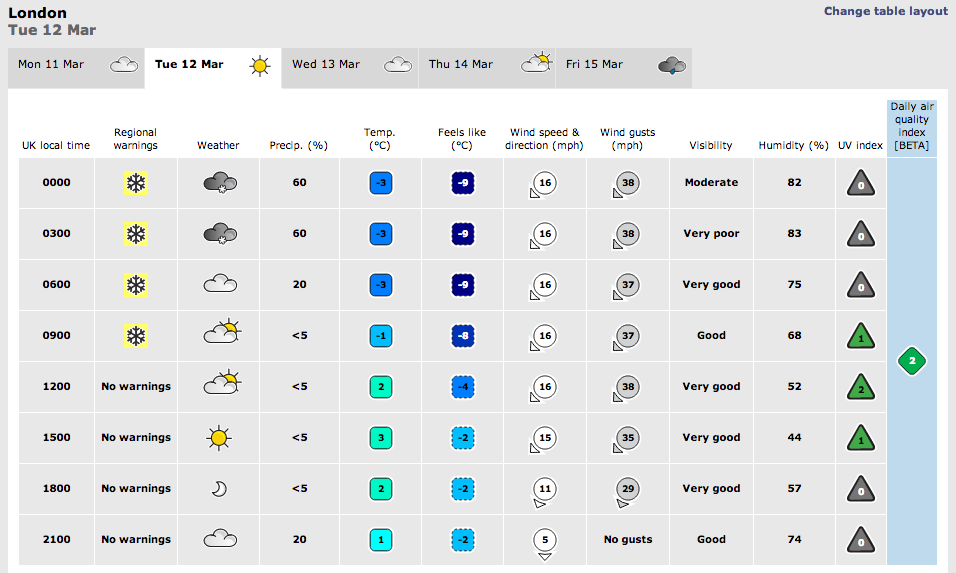Click the precipitation 20 at 2100
The width and height of the screenshot is (956, 573).
(299, 539)
